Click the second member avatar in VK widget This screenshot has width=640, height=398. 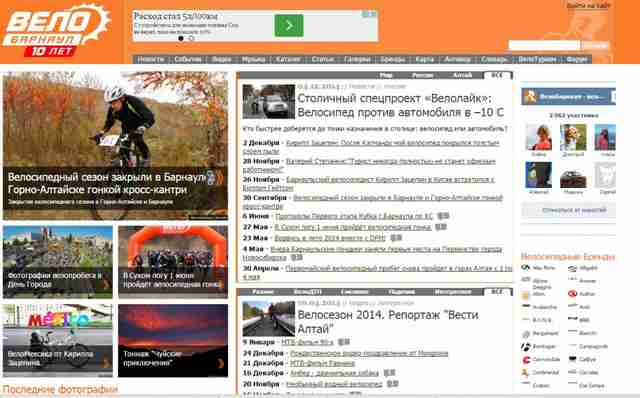[573, 138]
